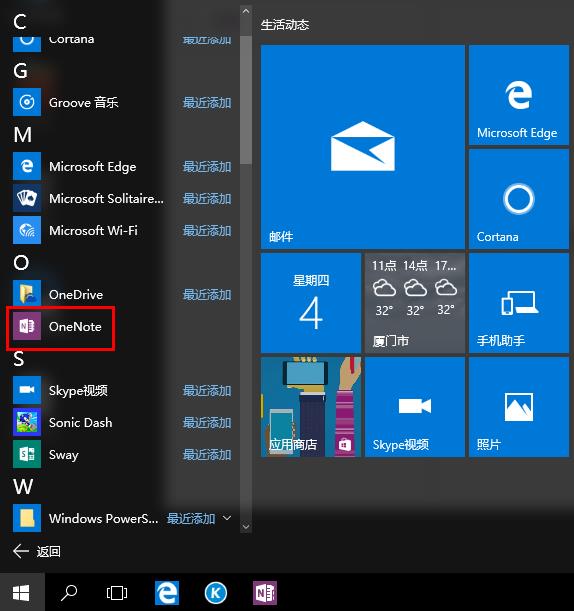
Task: Click the 生活动态 group title
Action: (x=285, y=25)
